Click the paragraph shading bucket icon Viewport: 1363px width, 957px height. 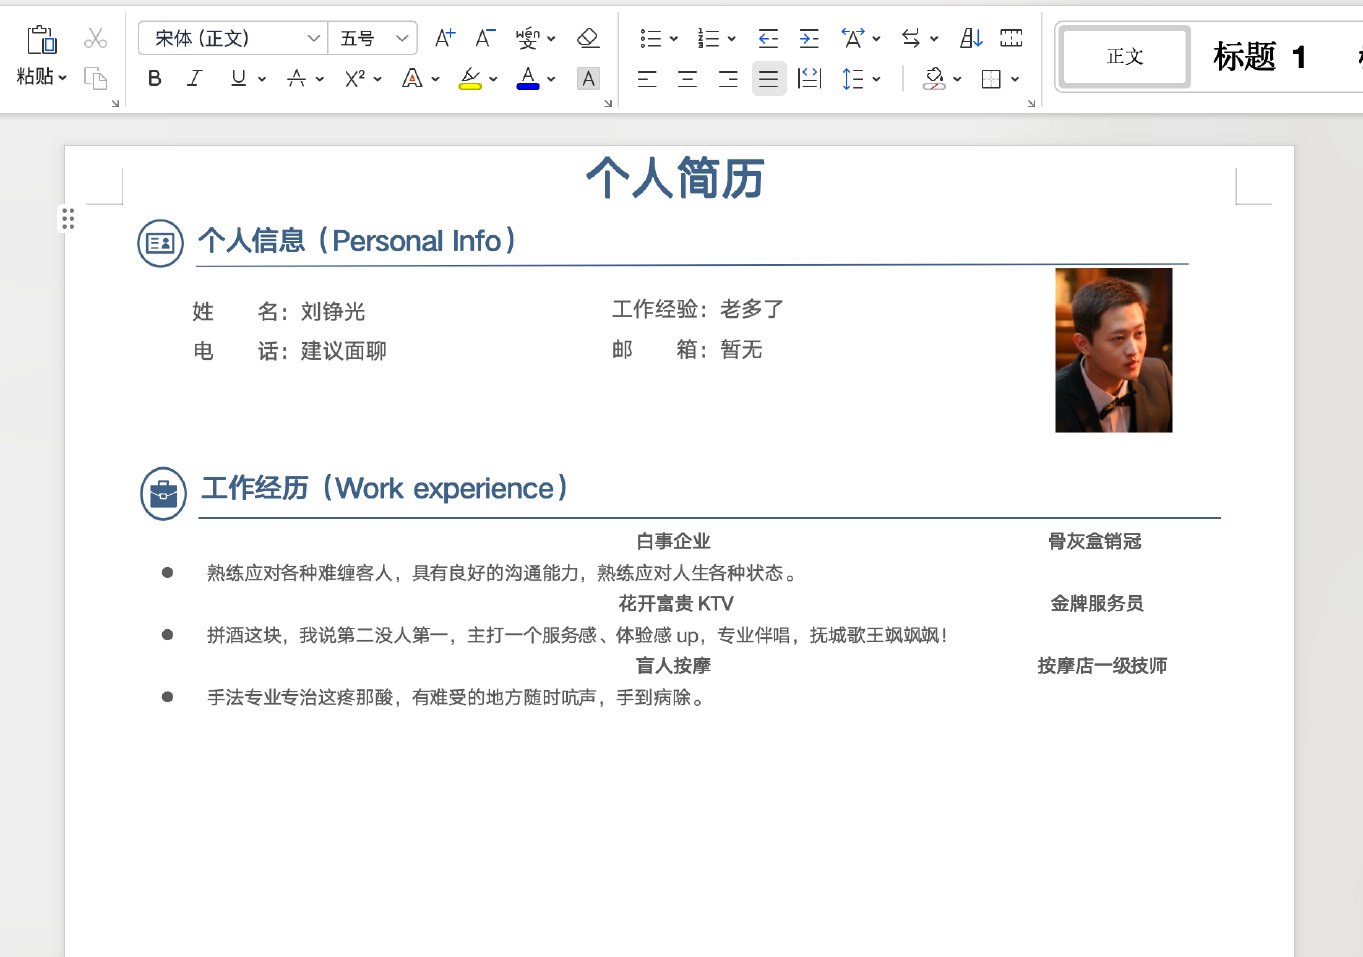[x=934, y=78]
